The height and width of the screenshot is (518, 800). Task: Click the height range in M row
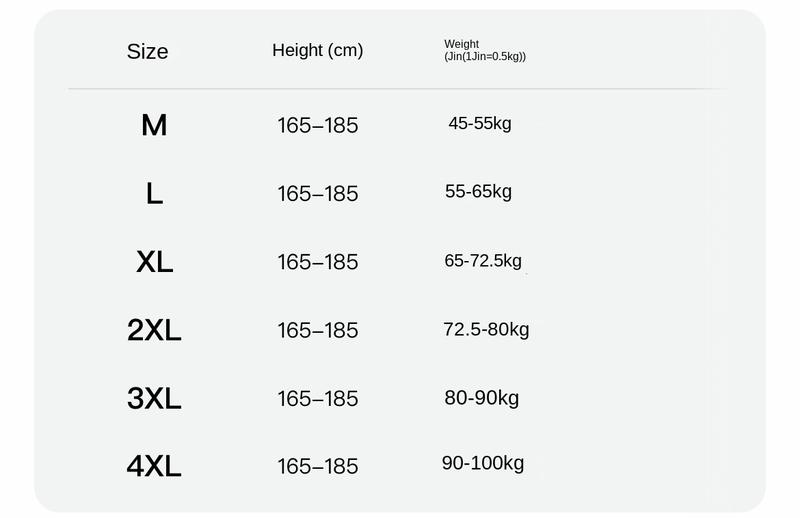(x=318, y=126)
